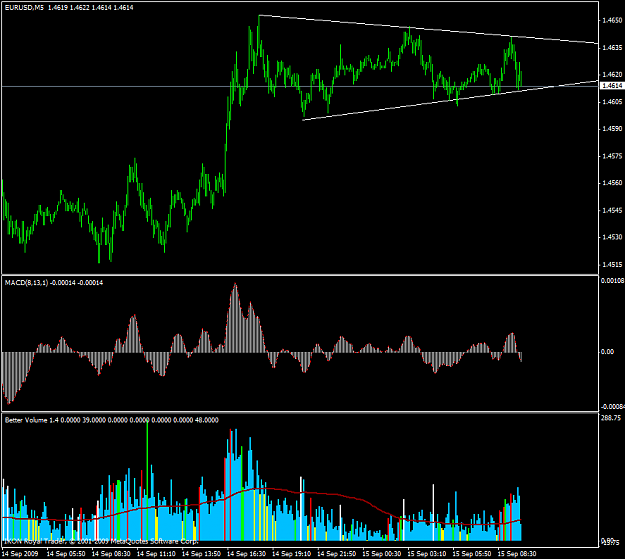The image size is (625, 559).
Task: Click the 14 Sep 11:10 time label
Action: 156,554
